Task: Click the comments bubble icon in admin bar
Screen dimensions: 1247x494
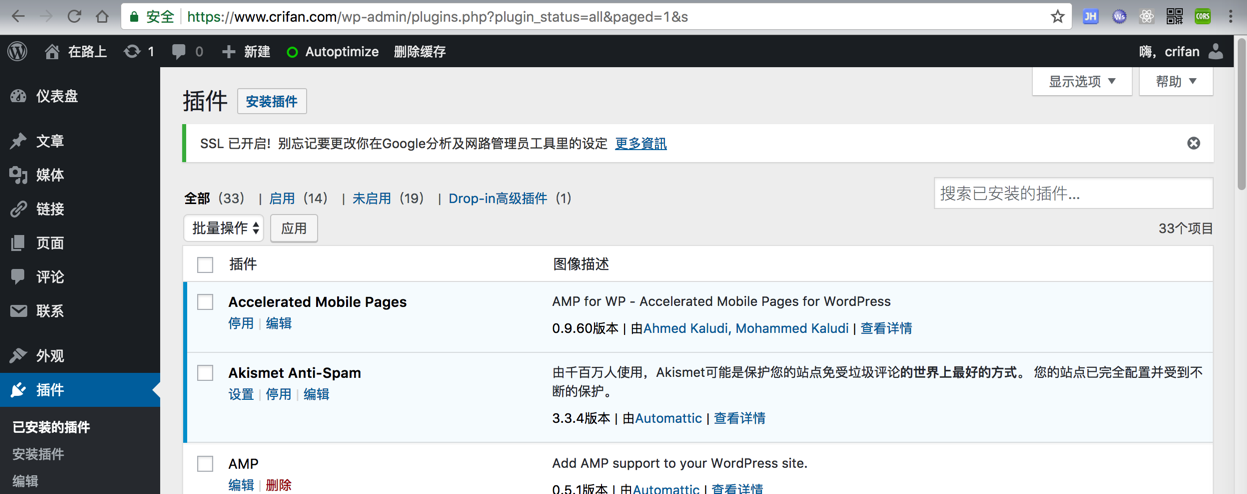Action: coord(179,51)
